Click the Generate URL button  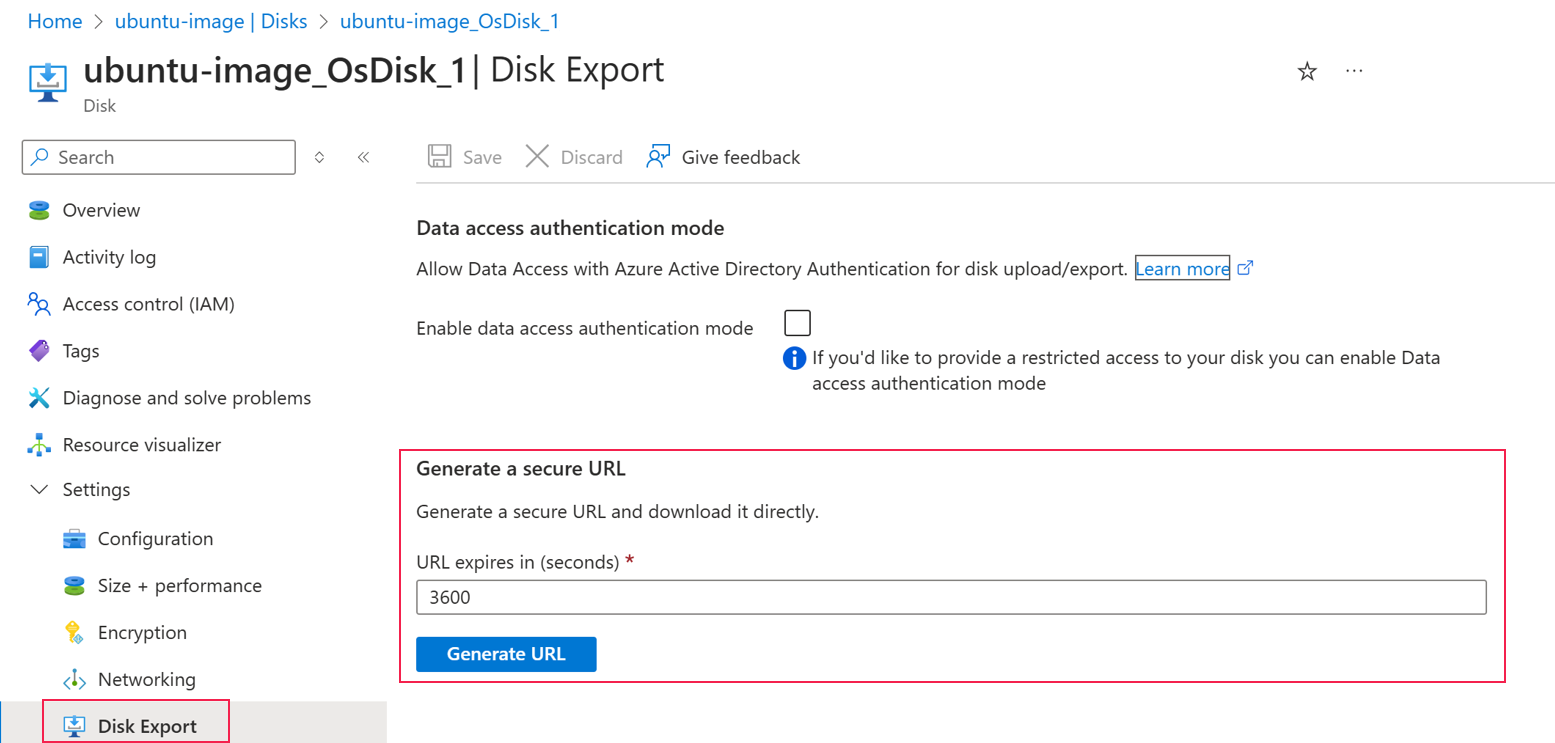[x=506, y=655]
